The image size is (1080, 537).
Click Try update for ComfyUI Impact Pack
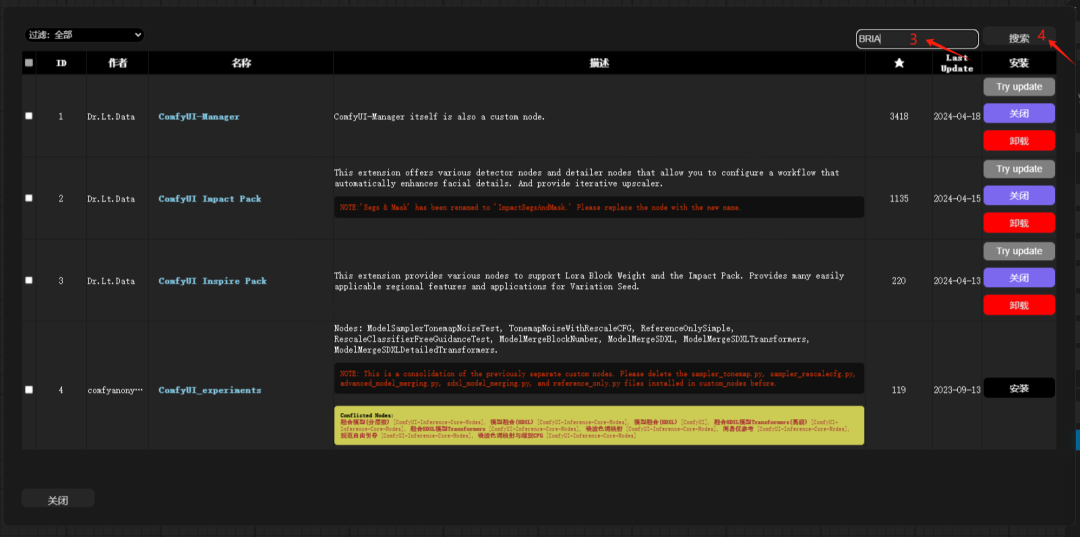(1019, 169)
